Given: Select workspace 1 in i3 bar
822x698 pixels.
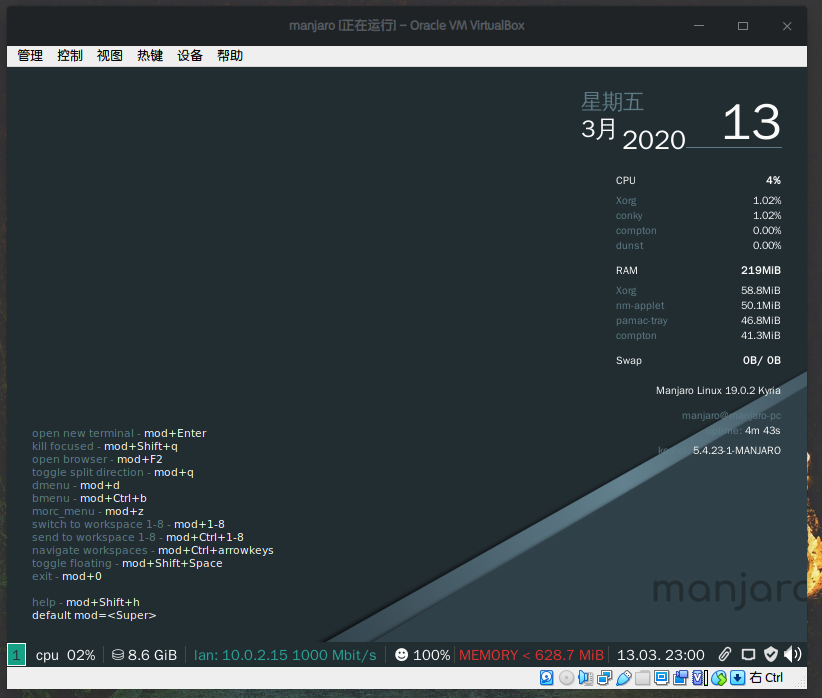Looking at the screenshot, I should [x=16, y=655].
